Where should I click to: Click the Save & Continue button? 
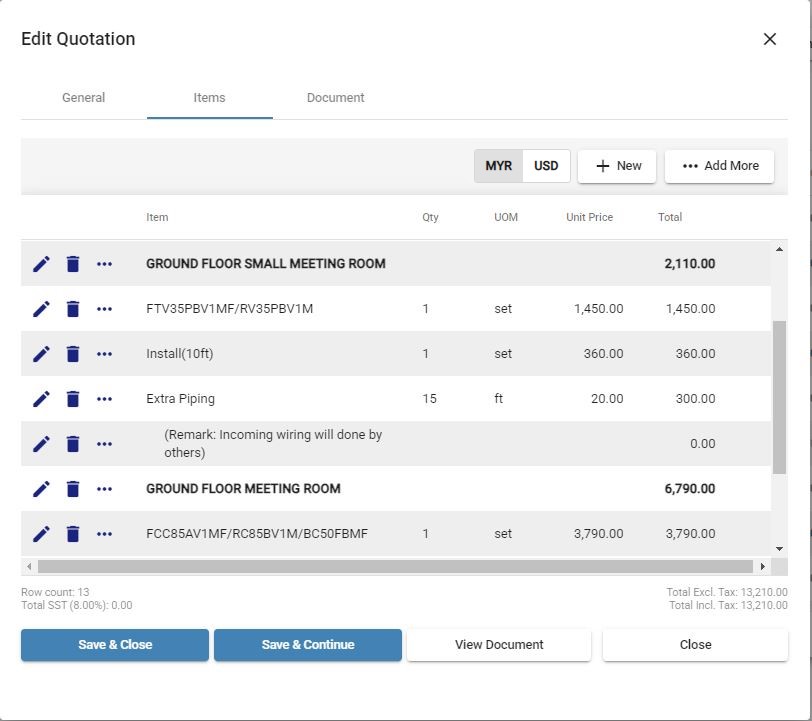point(308,645)
